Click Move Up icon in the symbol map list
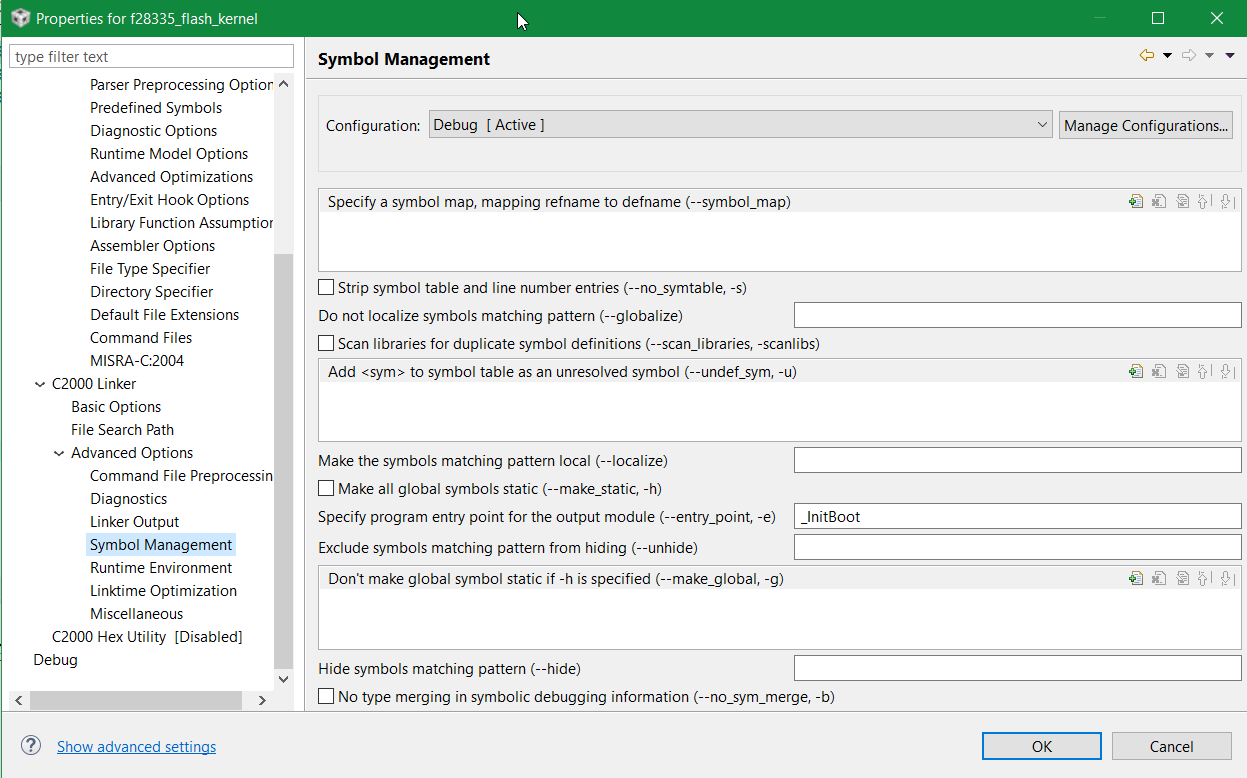 tap(1204, 201)
